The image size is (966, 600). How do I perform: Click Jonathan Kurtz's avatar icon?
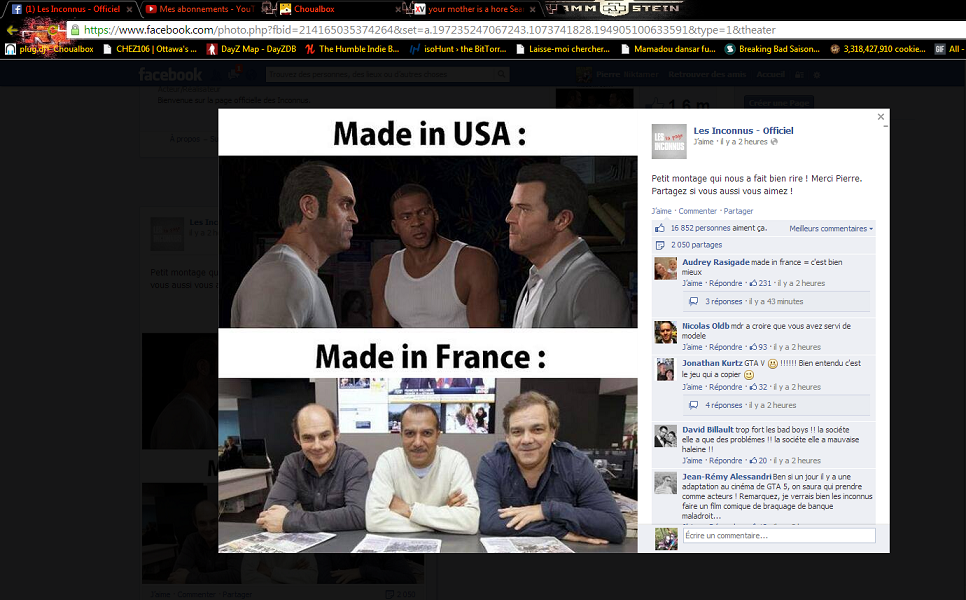(666, 369)
